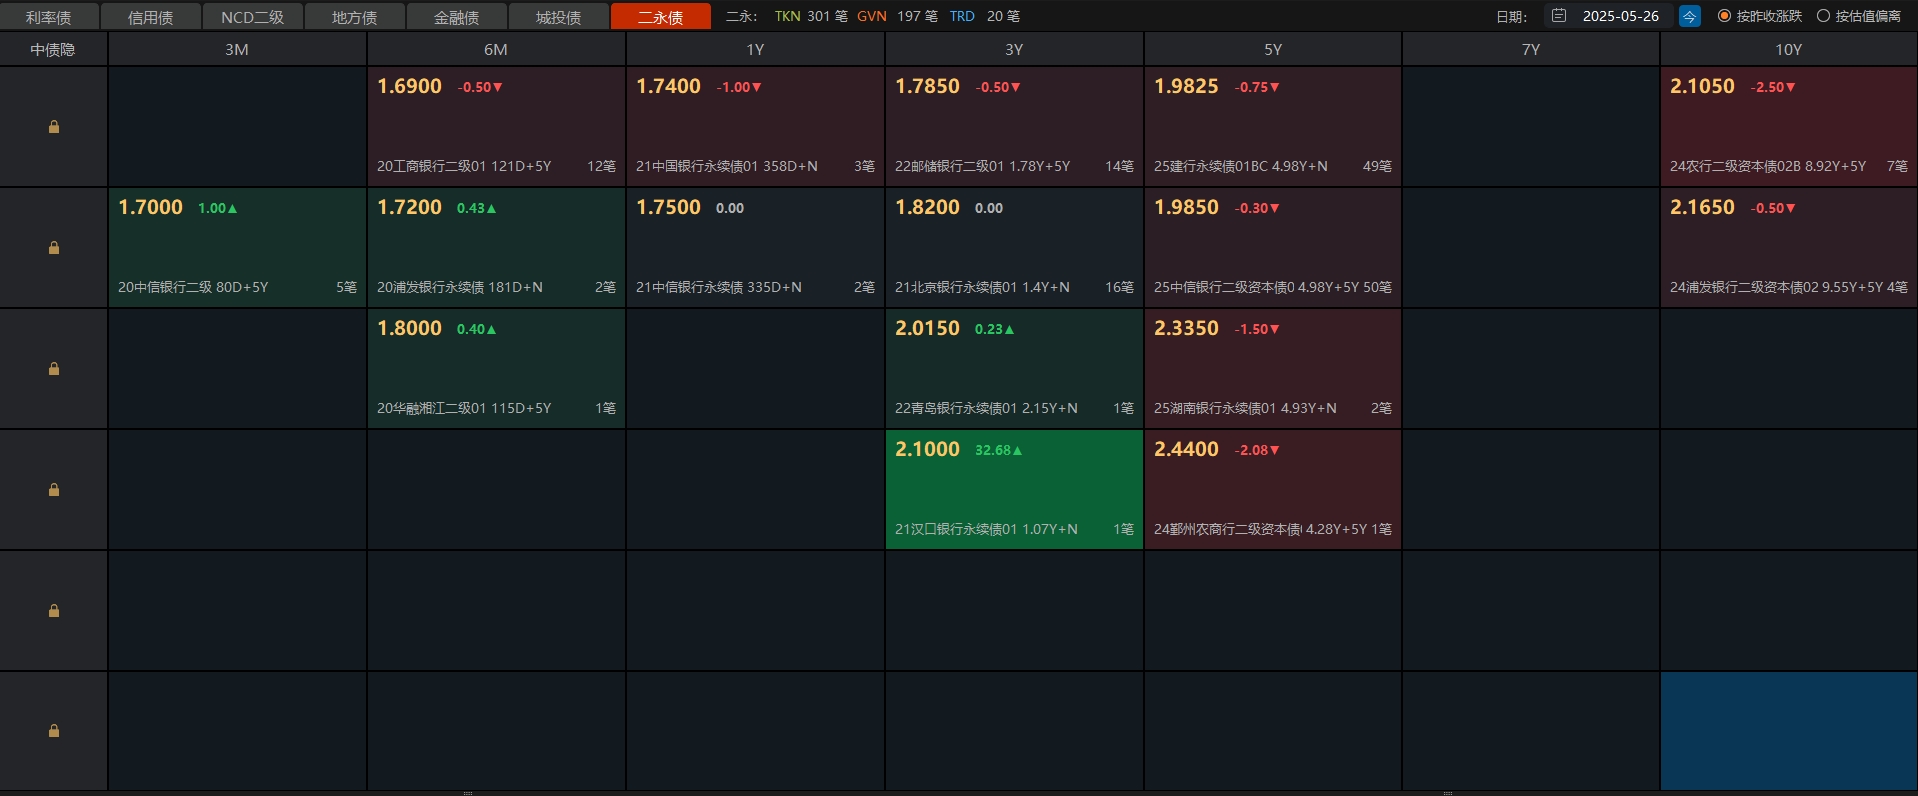Click the GVN 197 笔 statistic
The image size is (1918, 796).
click(x=897, y=16)
